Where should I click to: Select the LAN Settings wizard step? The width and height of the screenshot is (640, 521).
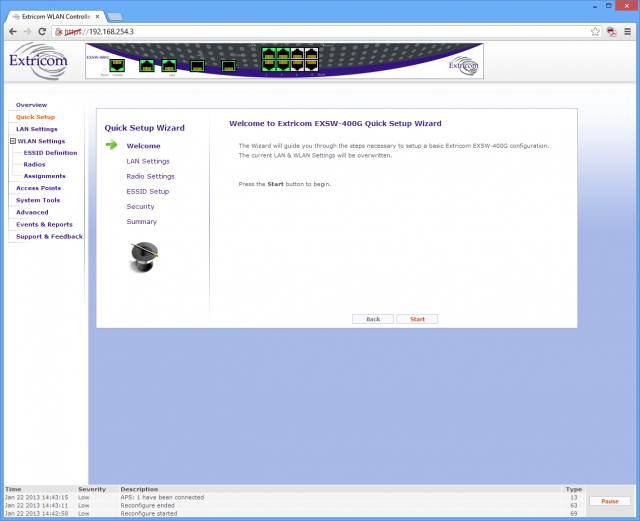(148, 161)
